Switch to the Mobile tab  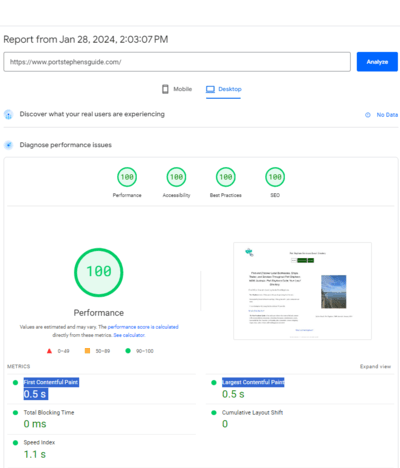[x=177, y=89]
